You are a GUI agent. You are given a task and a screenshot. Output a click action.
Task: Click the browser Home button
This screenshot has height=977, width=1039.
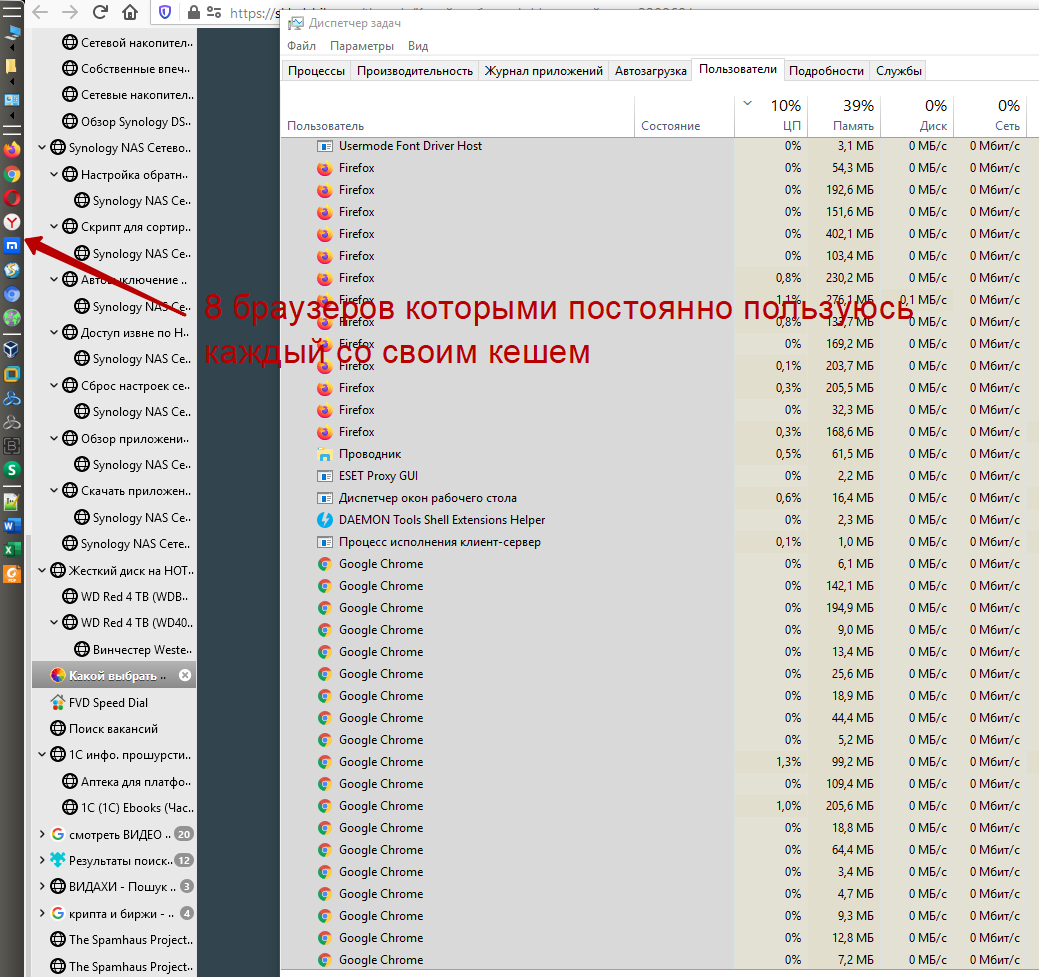tap(130, 13)
